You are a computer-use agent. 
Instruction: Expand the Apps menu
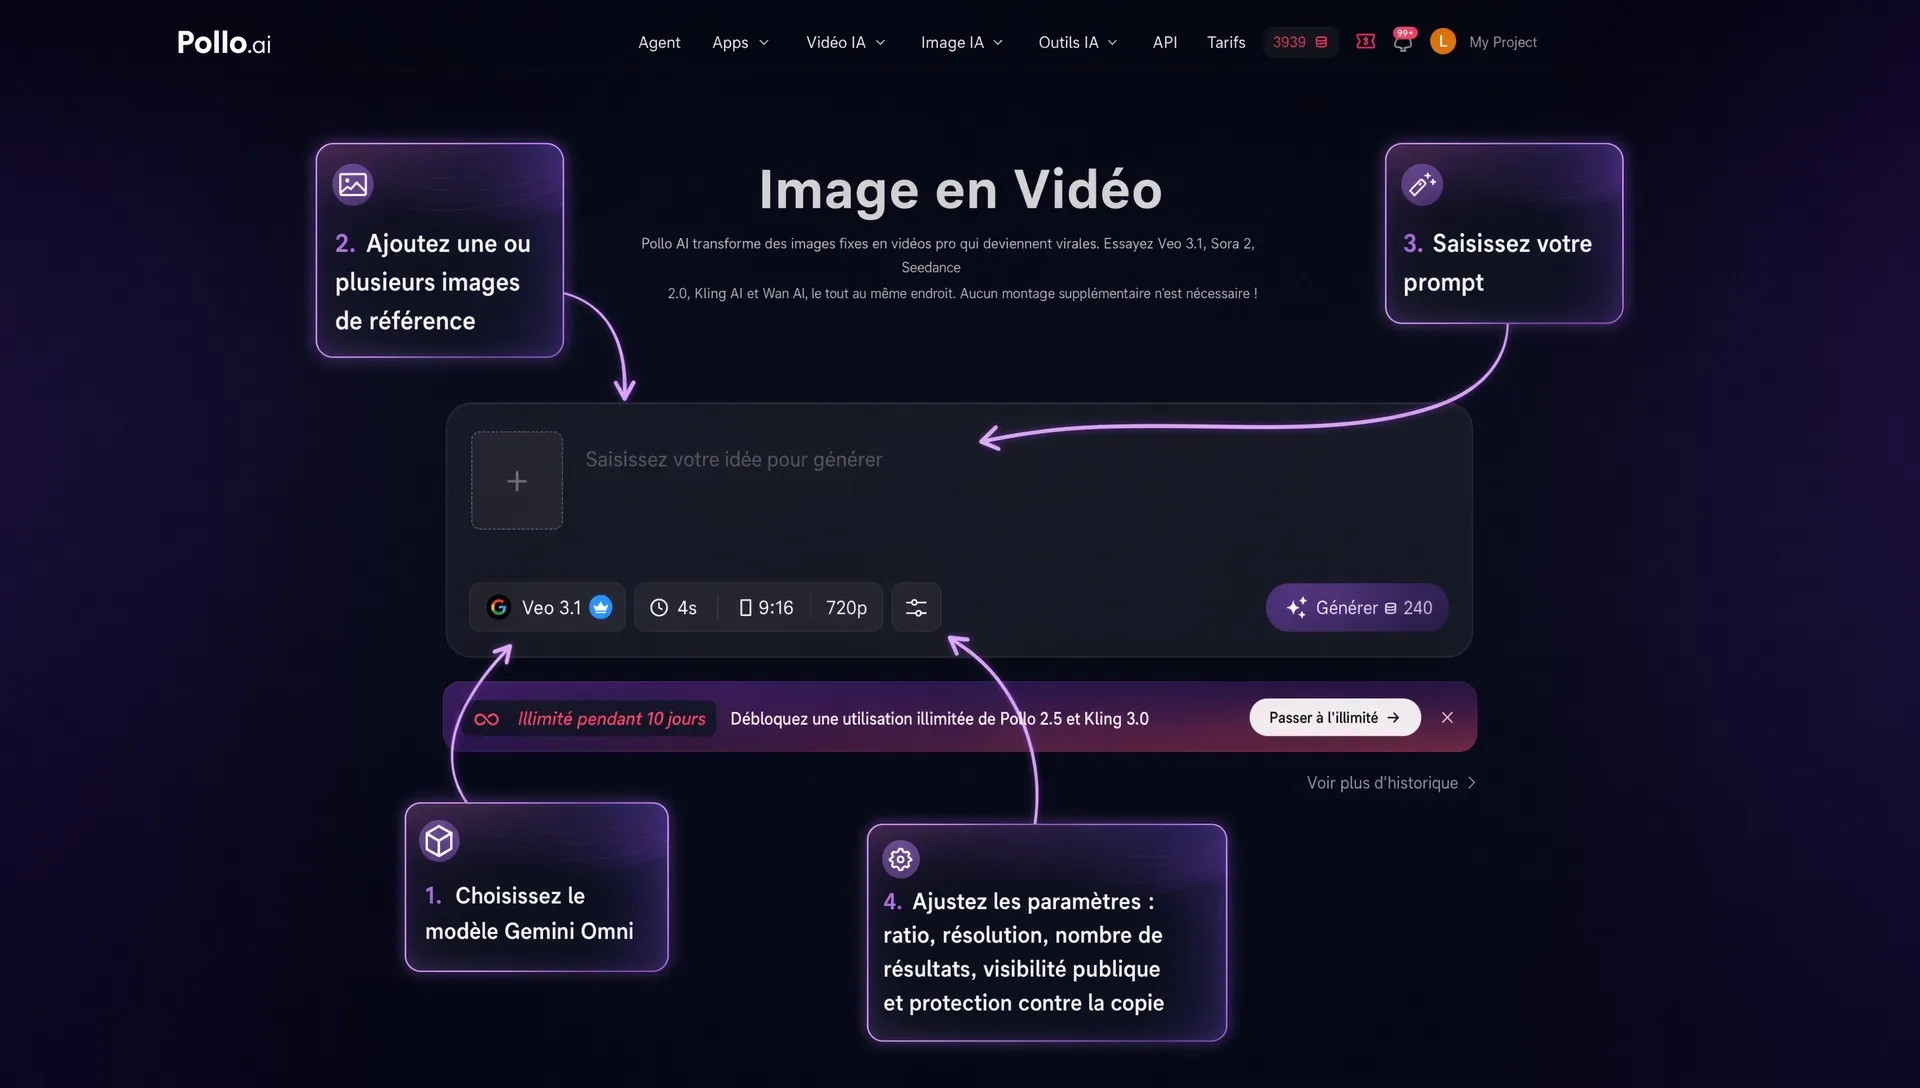pyautogui.click(x=740, y=42)
